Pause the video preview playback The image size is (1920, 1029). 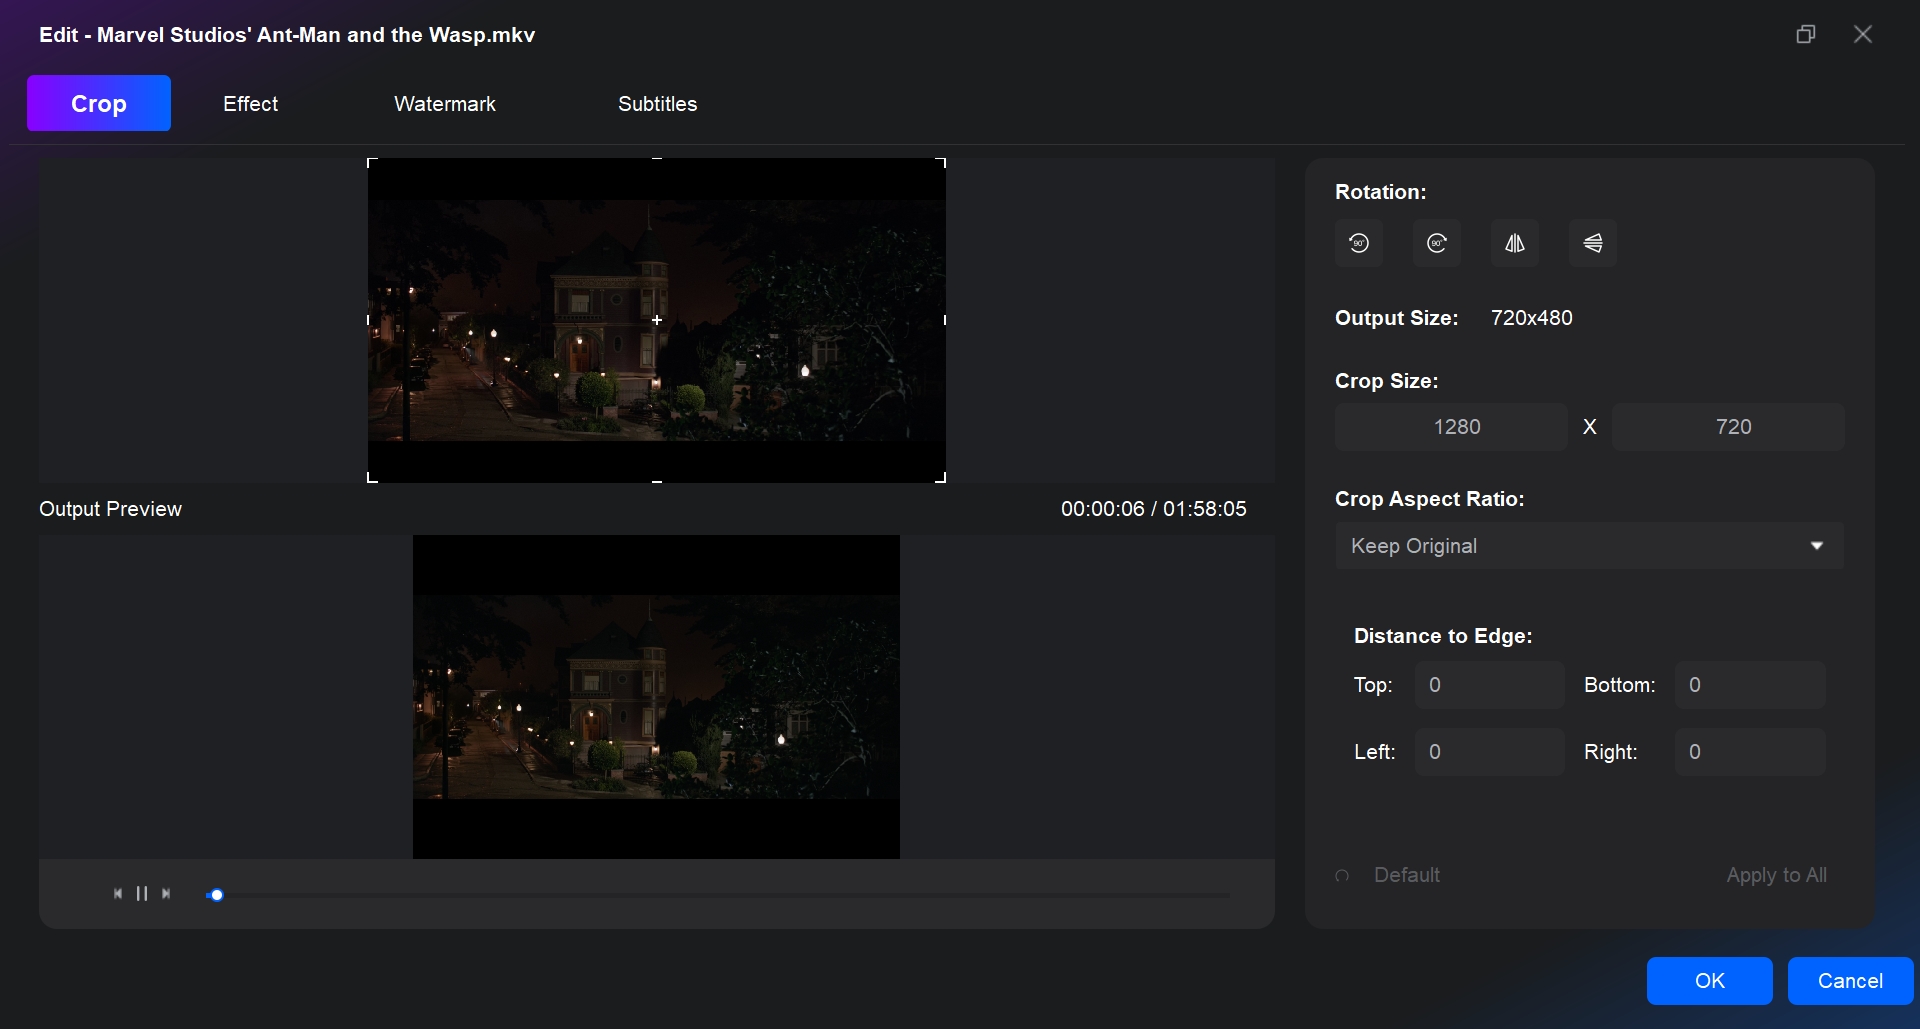[x=141, y=893]
